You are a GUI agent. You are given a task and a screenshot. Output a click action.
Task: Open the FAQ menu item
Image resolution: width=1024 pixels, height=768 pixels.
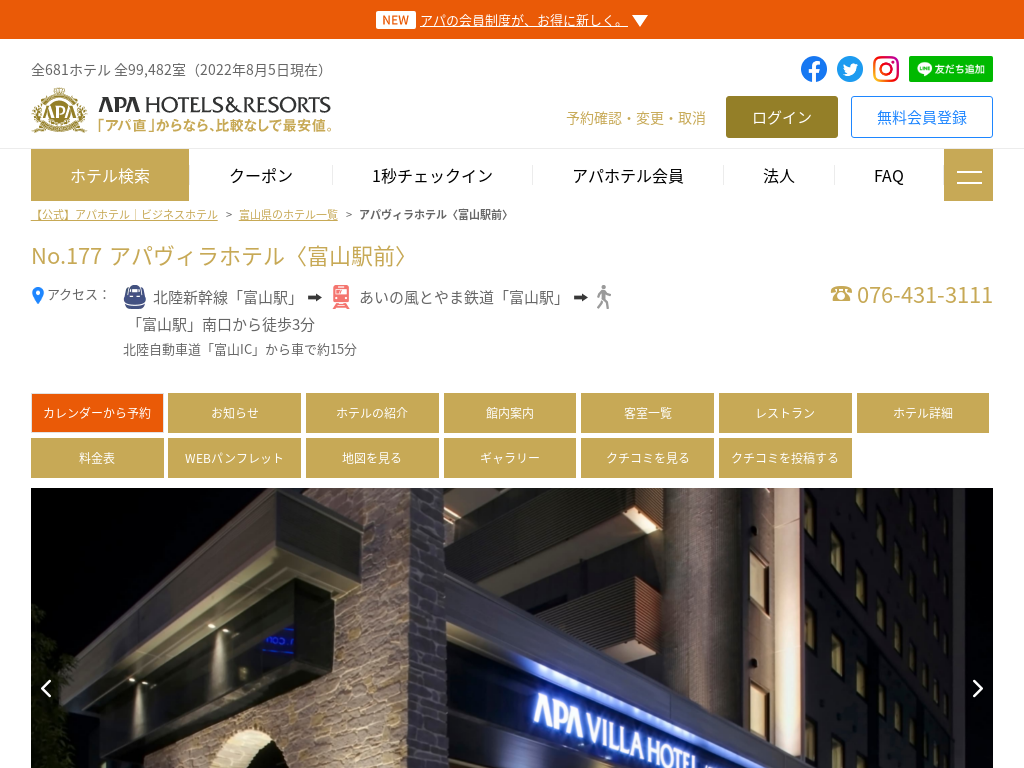click(x=888, y=176)
